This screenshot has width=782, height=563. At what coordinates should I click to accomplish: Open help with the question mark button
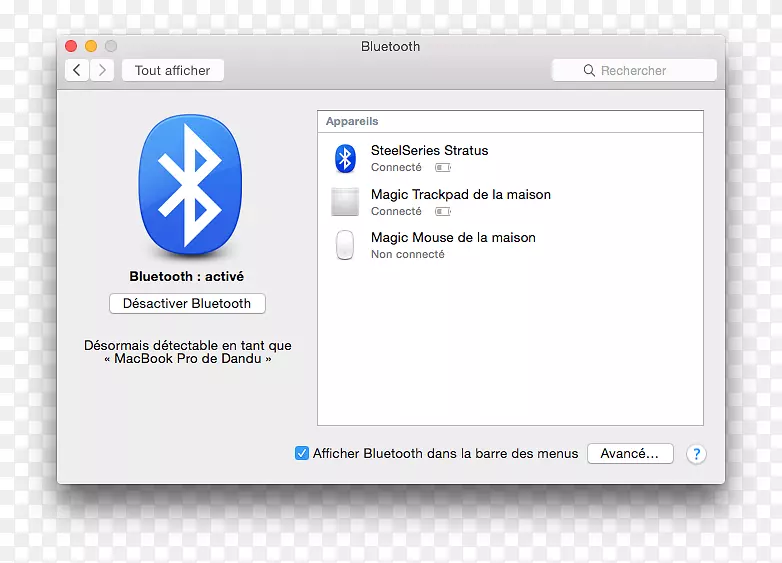pos(696,454)
